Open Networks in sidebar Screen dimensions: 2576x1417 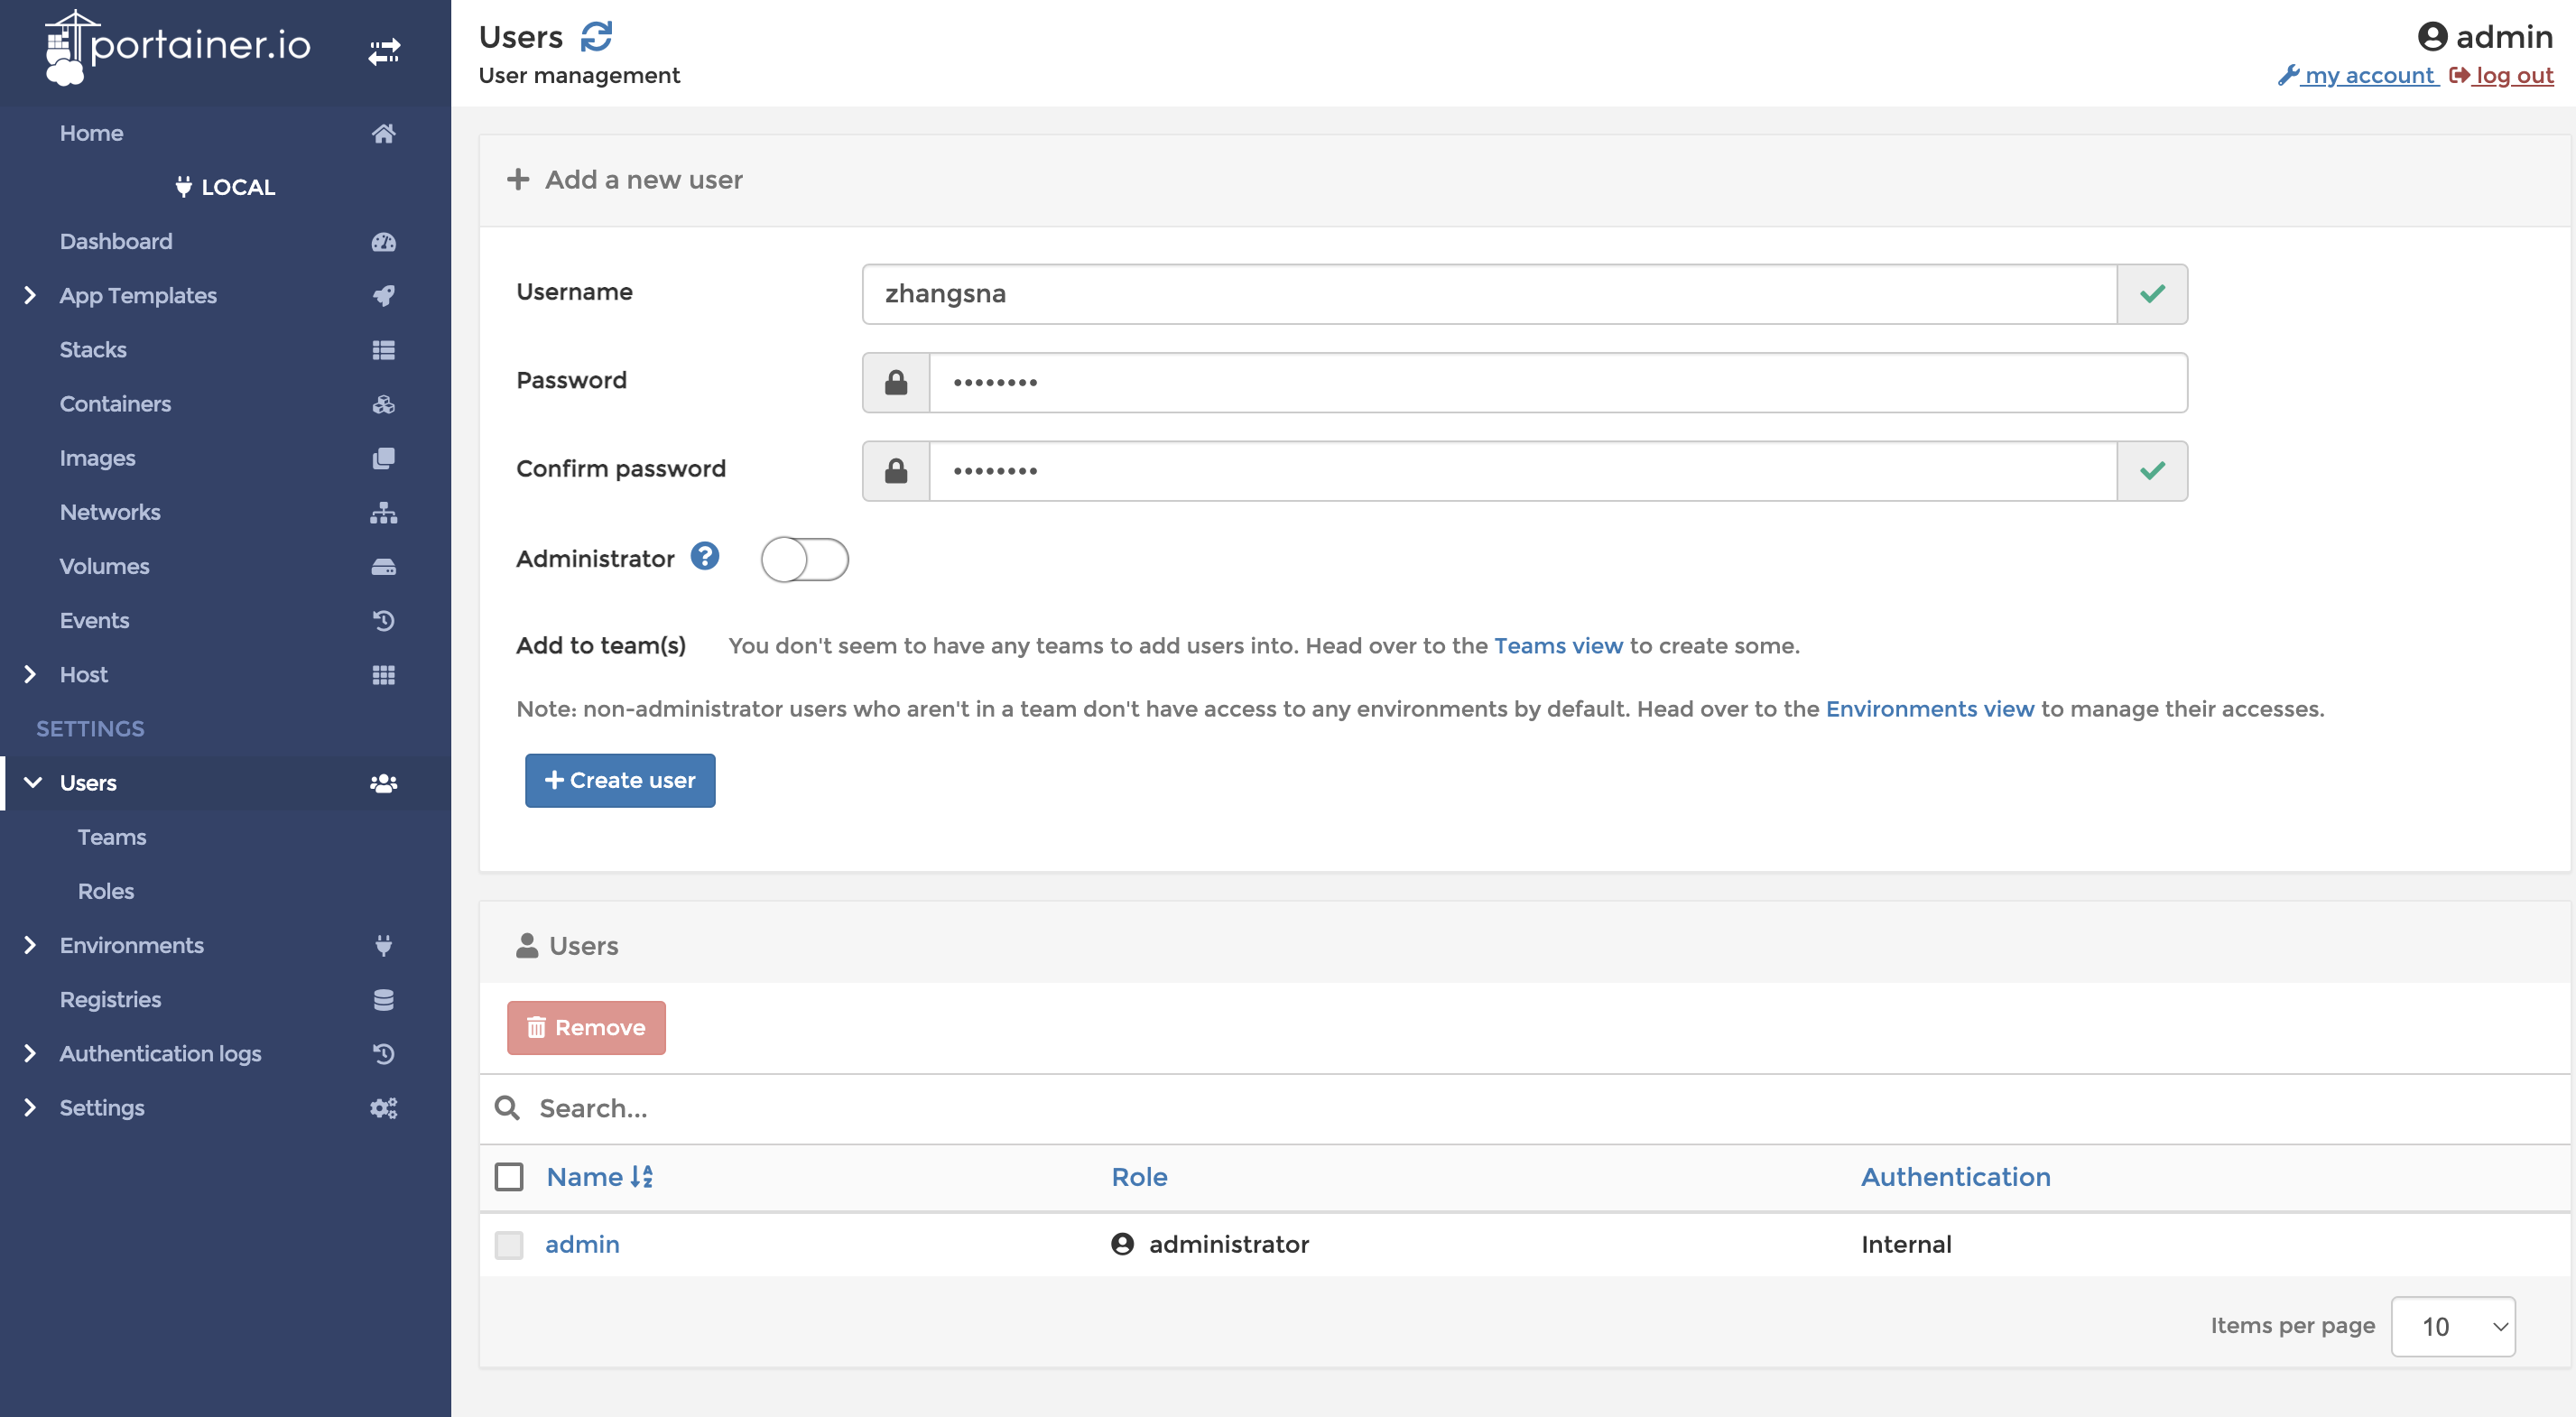pos(110,512)
